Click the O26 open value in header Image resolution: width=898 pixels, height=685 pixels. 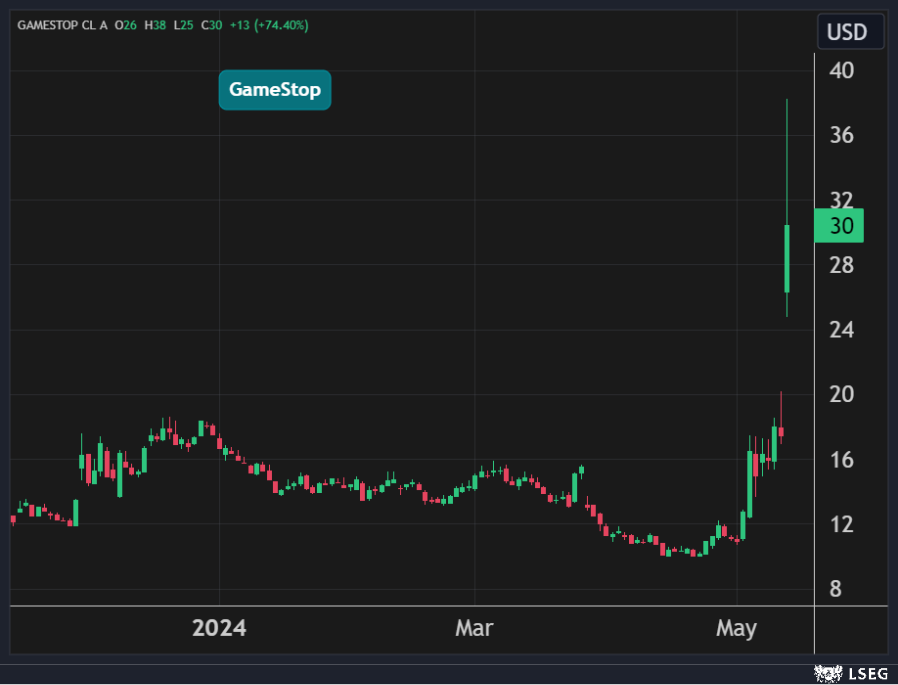point(124,24)
